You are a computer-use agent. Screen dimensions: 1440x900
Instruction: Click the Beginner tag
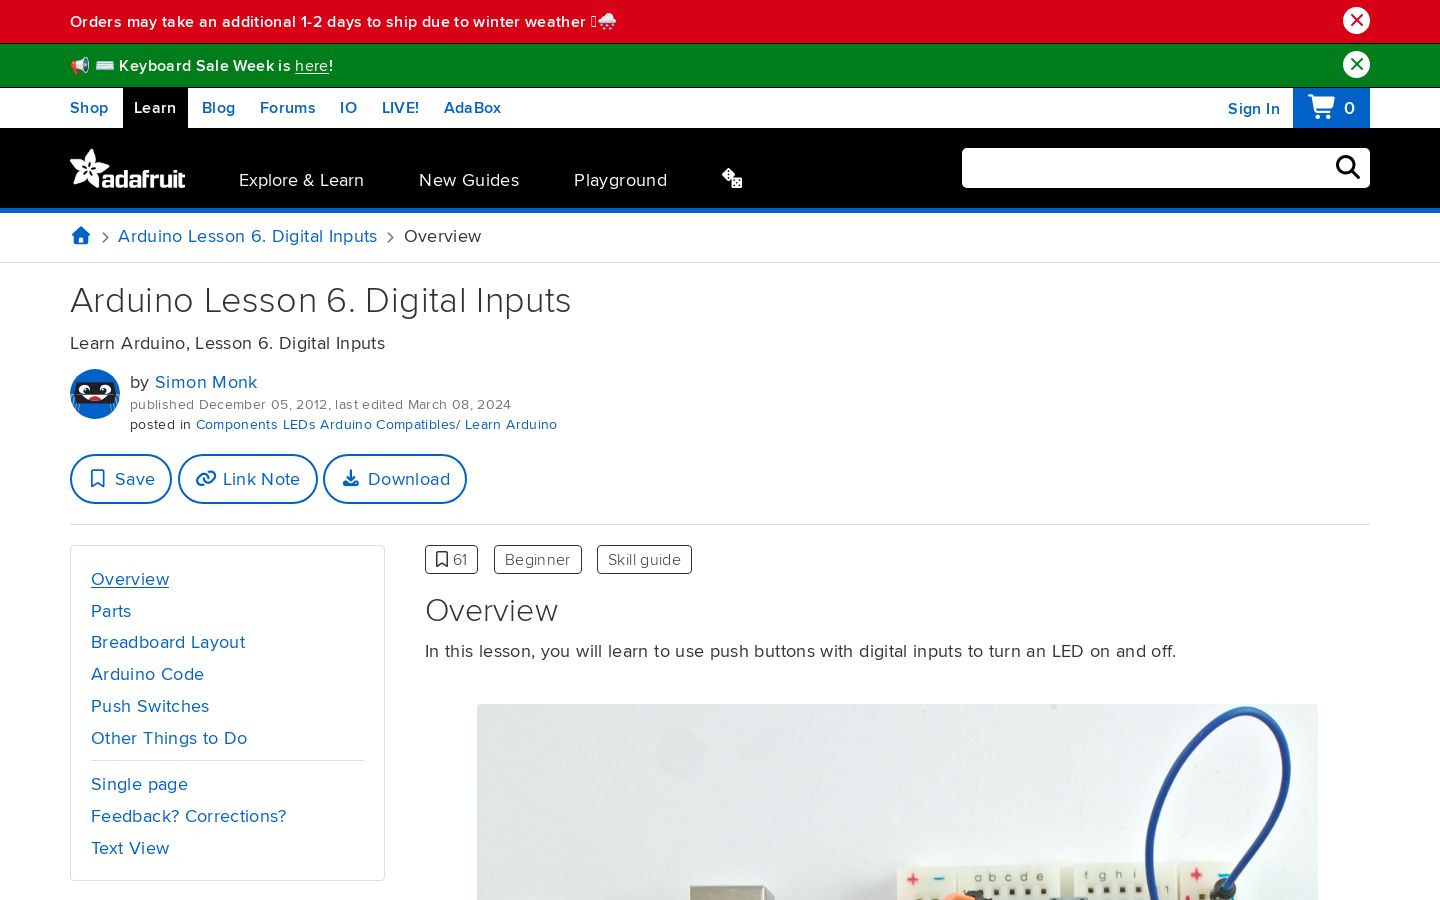(x=538, y=560)
